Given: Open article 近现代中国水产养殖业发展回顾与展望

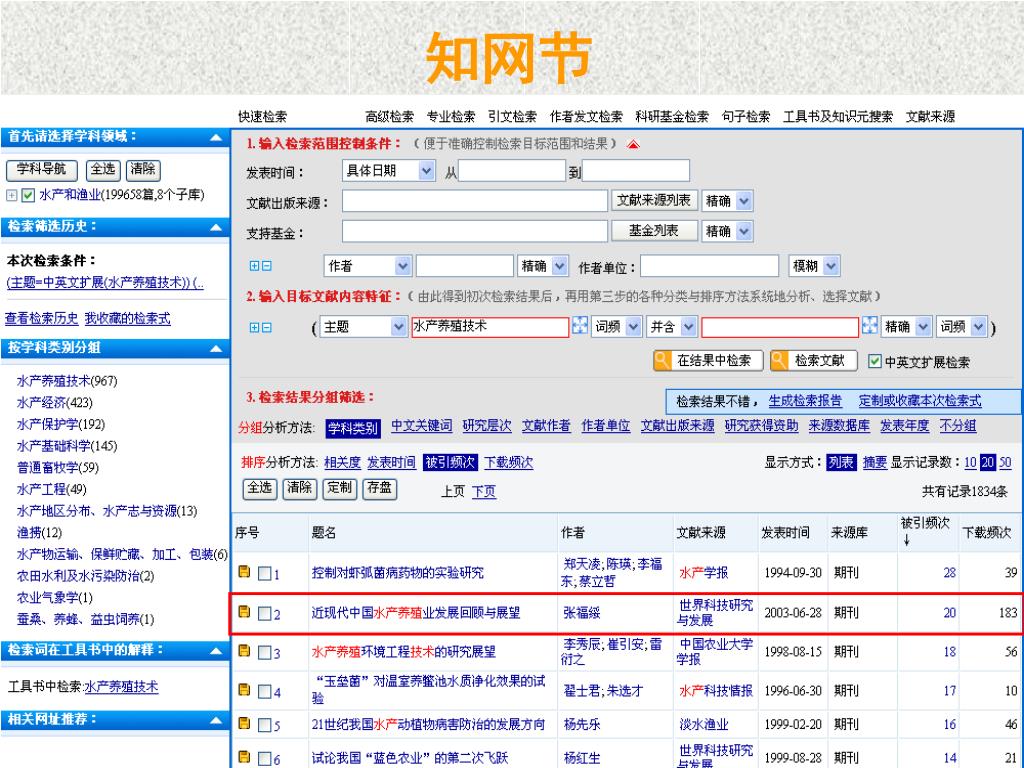Looking at the screenshot, I should click(x=416, y=613).
